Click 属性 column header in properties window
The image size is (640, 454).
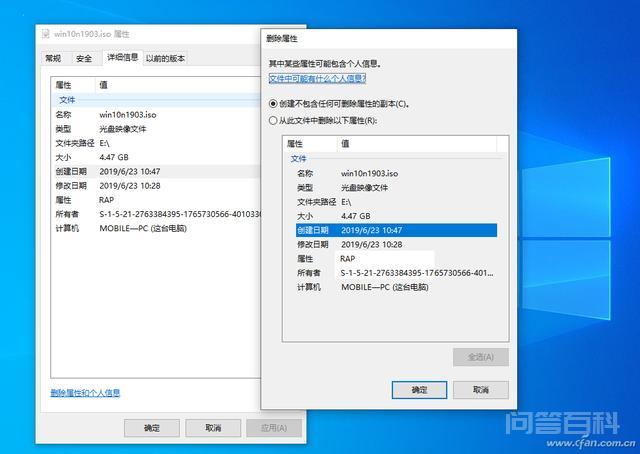click(73, 85)
